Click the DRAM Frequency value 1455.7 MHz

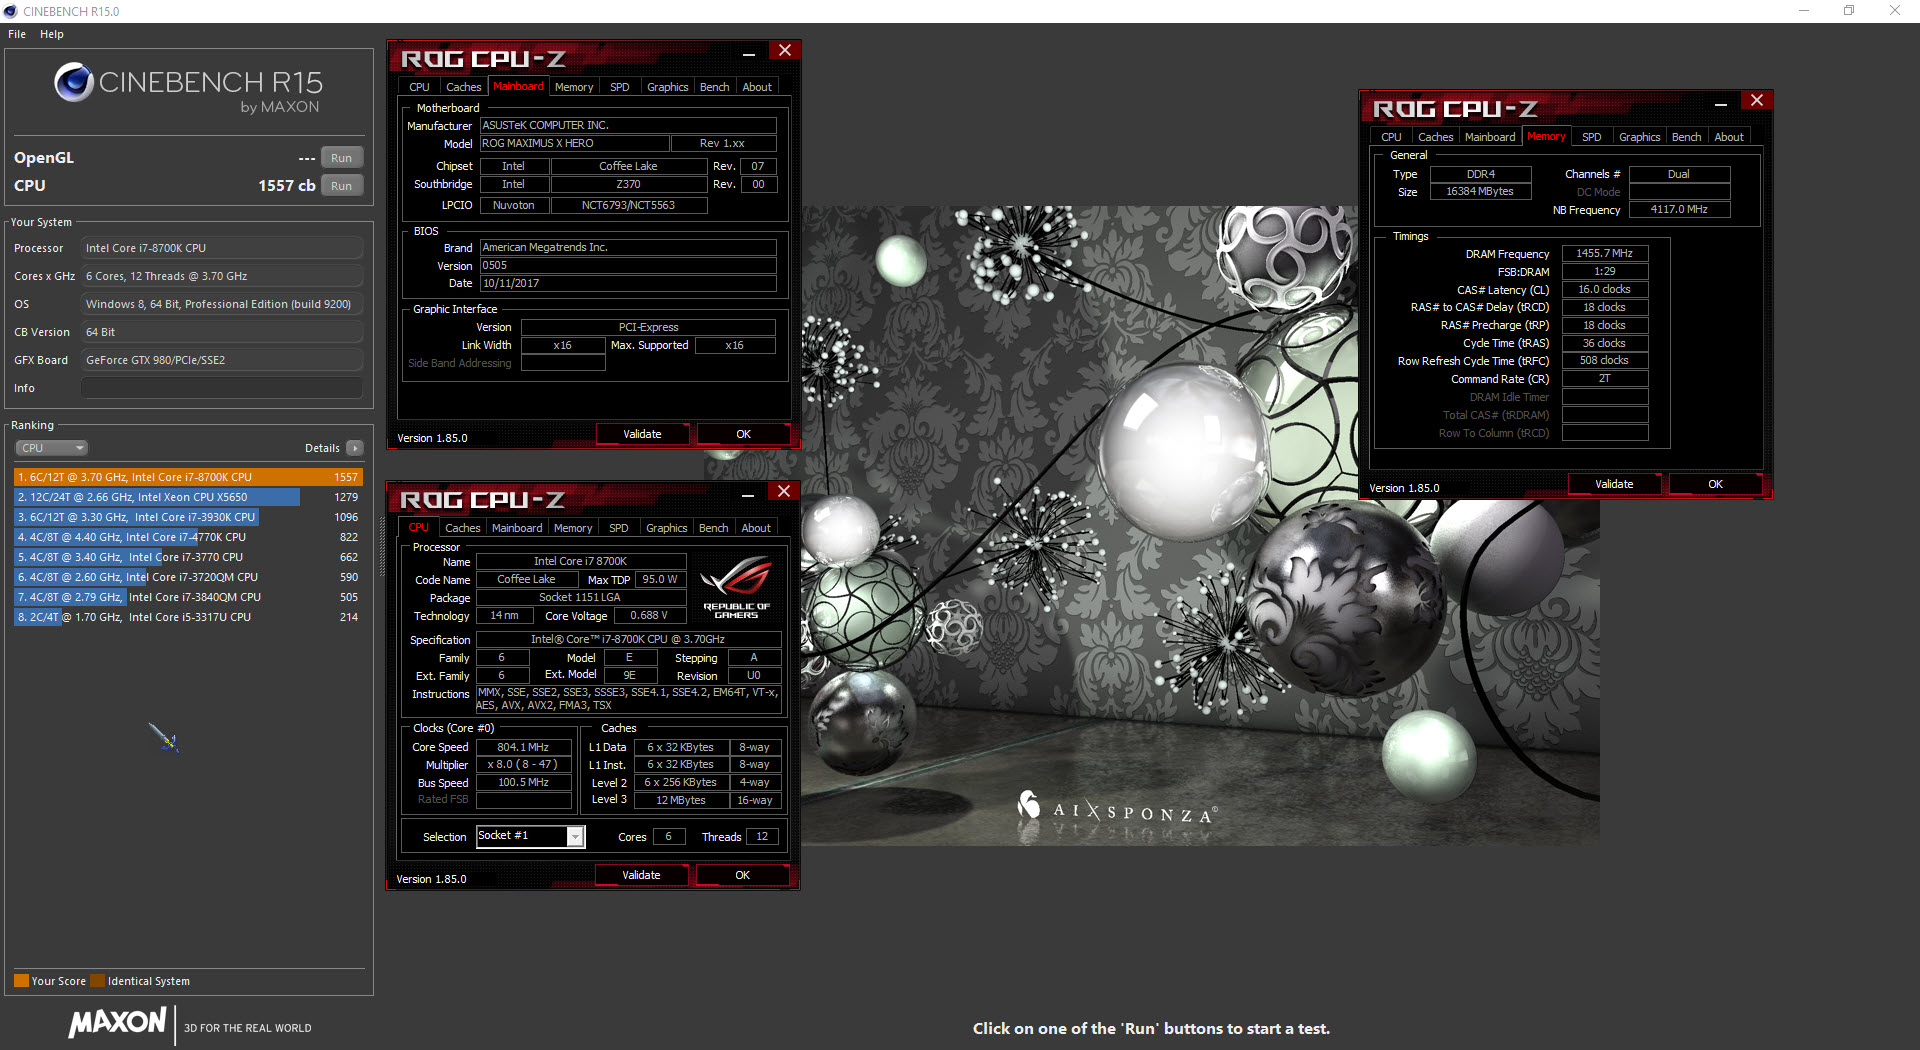[x=1604, y=254]
